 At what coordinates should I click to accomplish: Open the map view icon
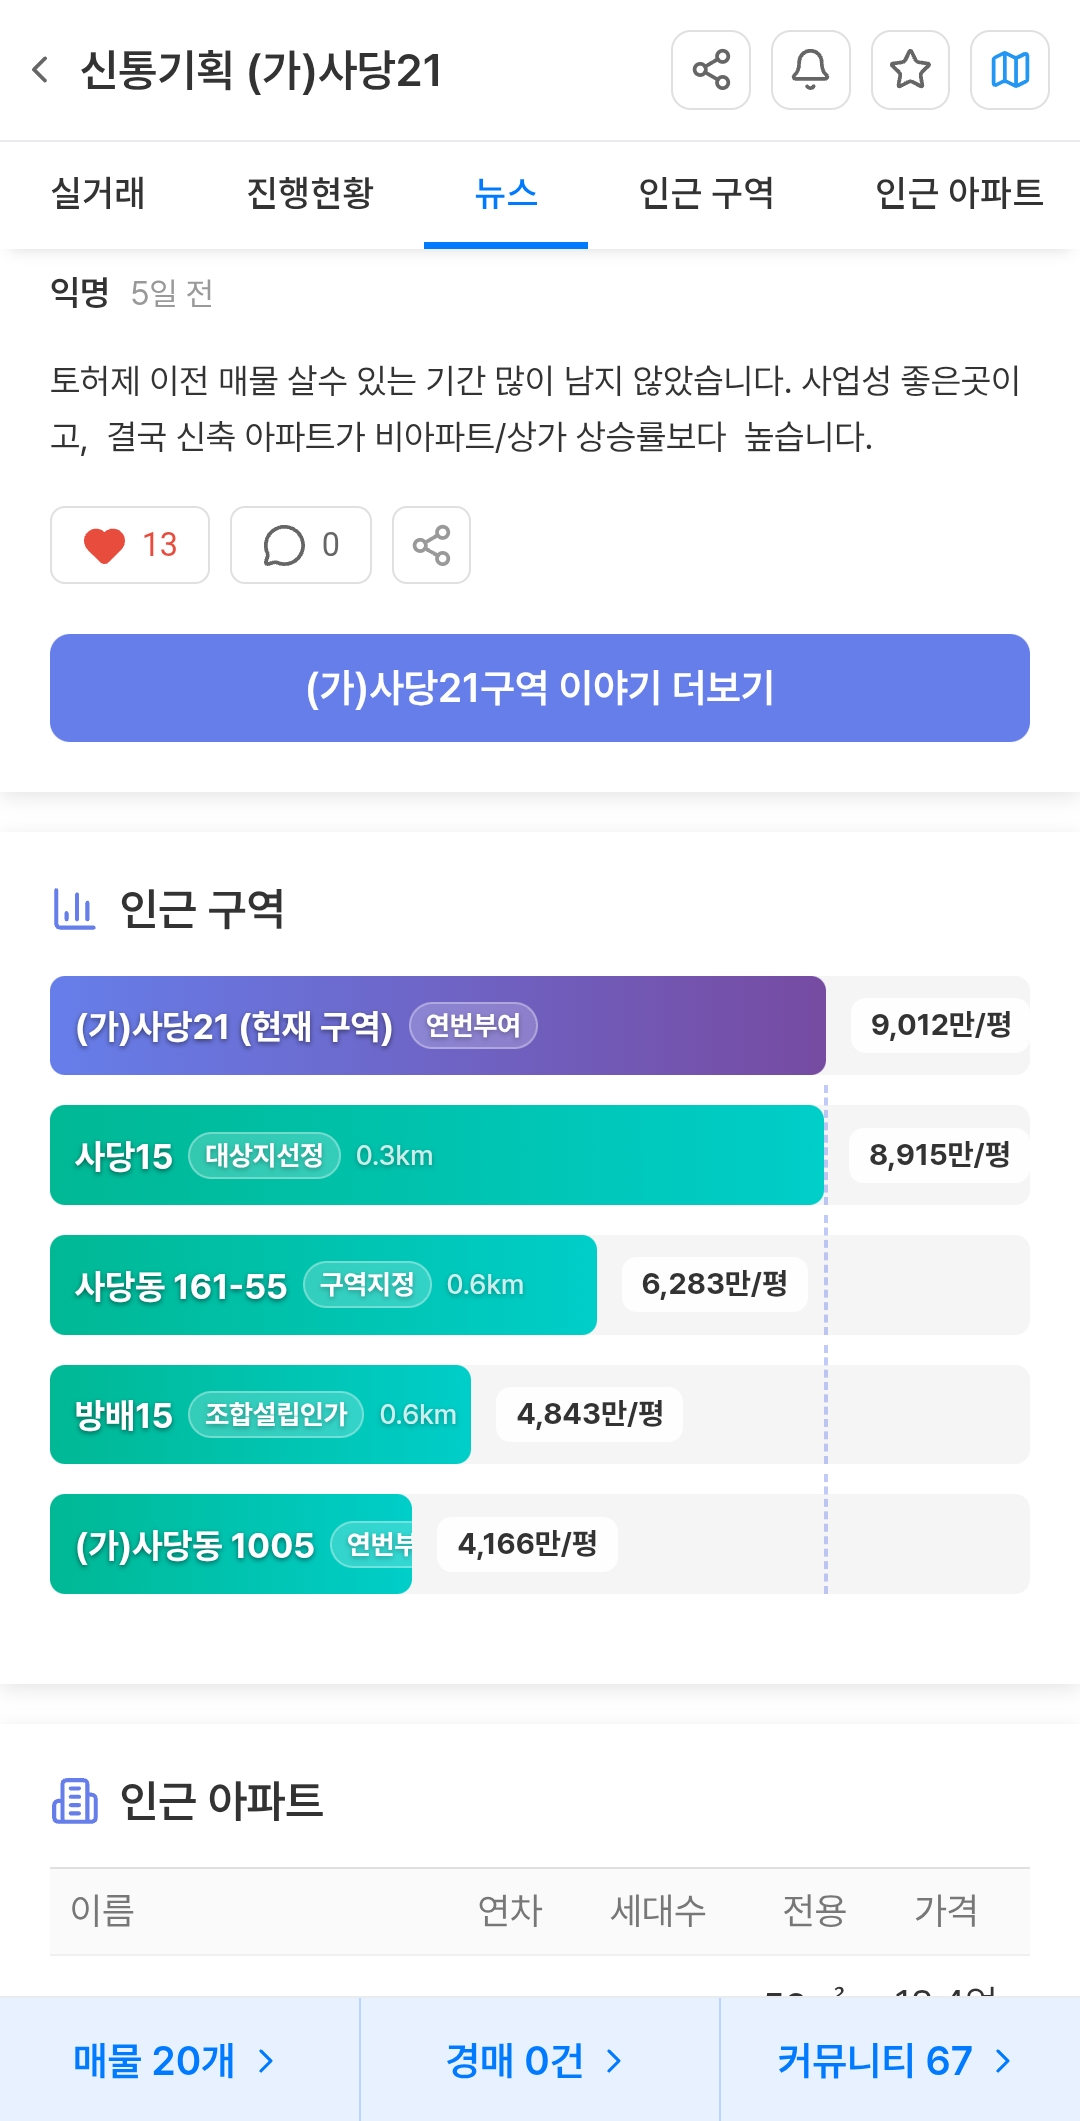click(x=1009, y=70)
